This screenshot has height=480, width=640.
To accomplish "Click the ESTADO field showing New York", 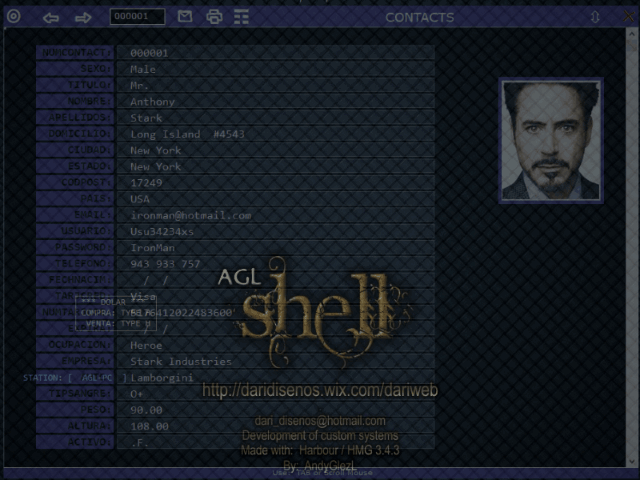I will coord(276,166).
